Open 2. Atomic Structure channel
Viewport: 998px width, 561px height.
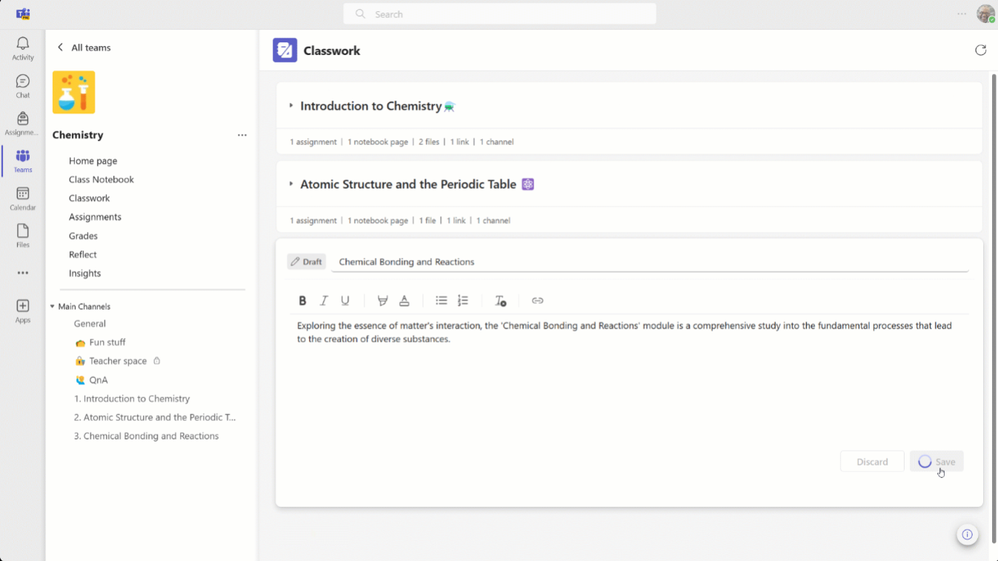click(x=155, y=417)
